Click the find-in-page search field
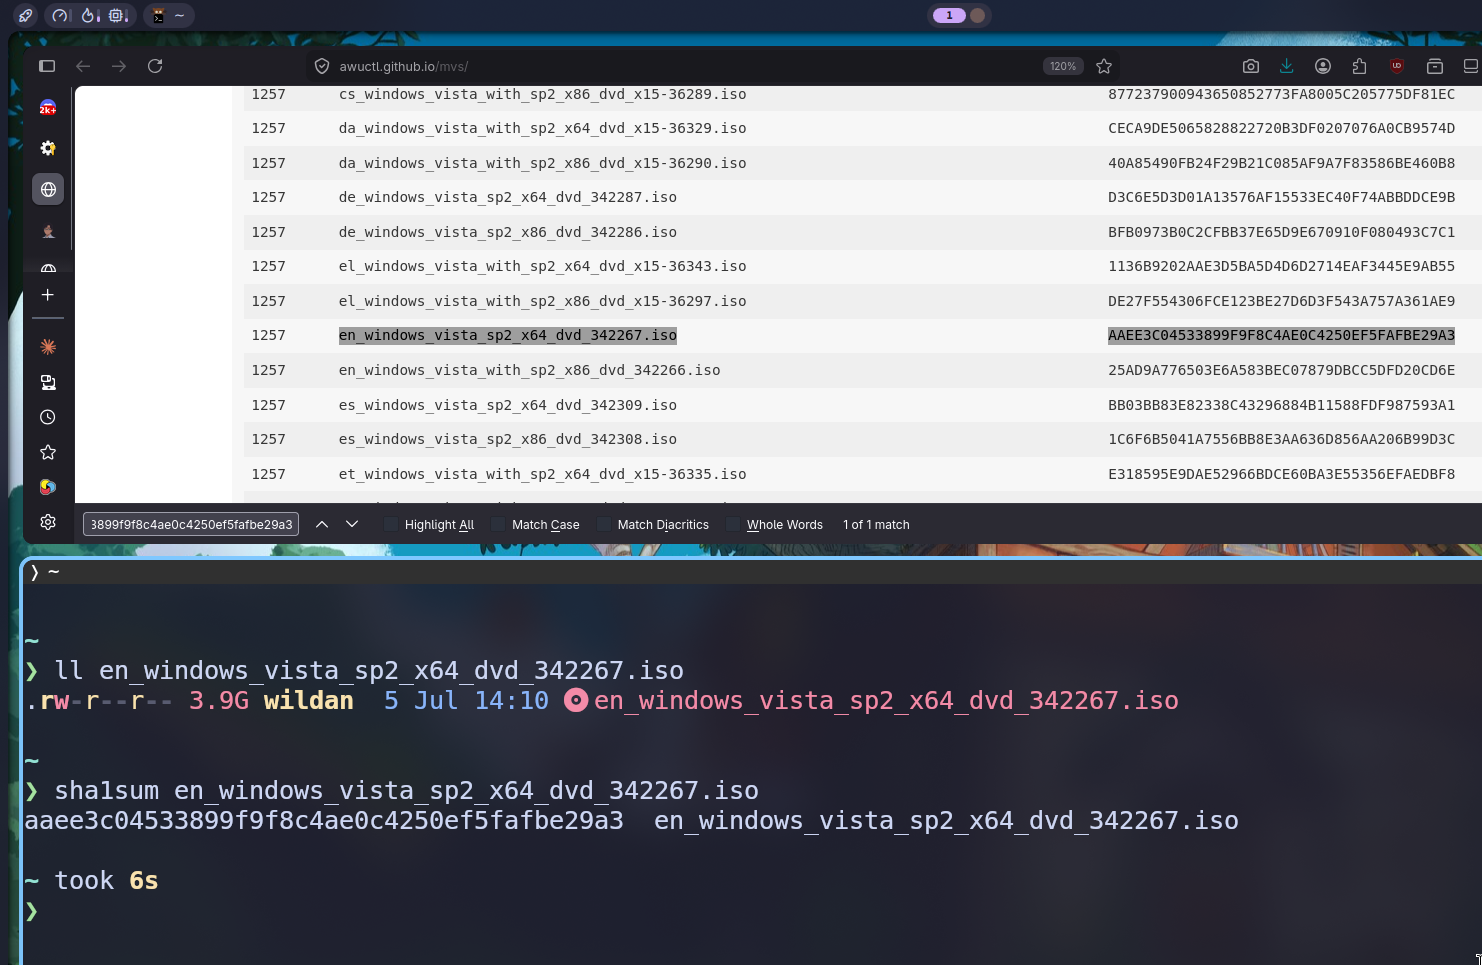 (191, 524)
